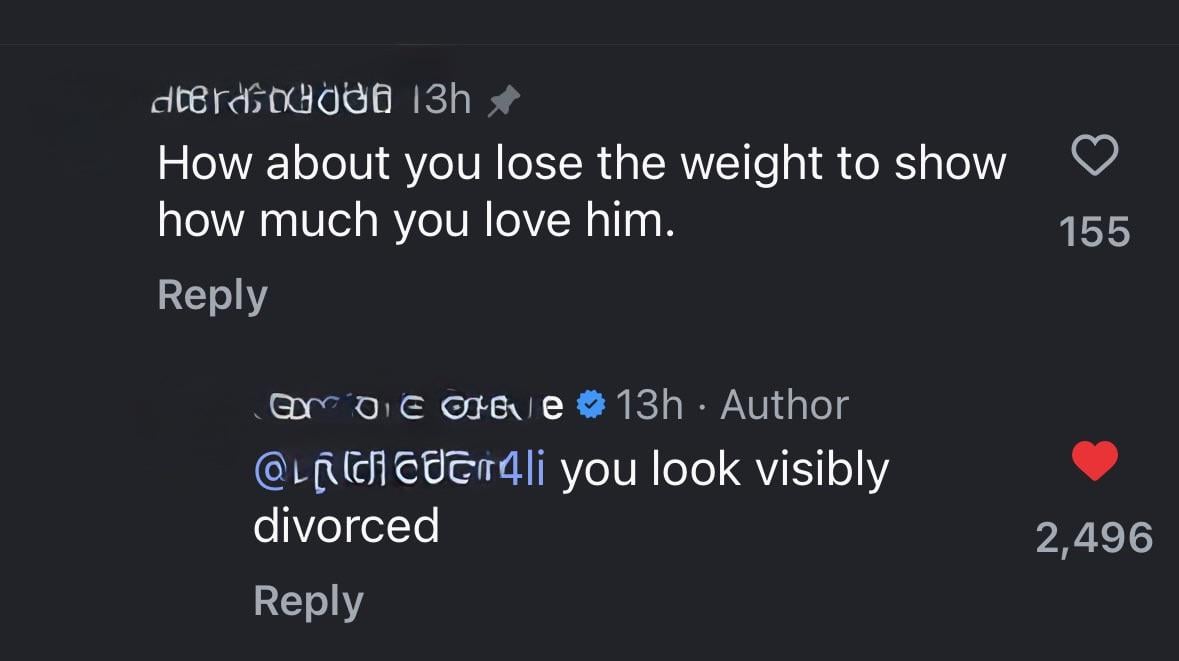Like the comment with the outlined heart
The width and height of the screenshot is (1179, 661).
pos(1094,157)
